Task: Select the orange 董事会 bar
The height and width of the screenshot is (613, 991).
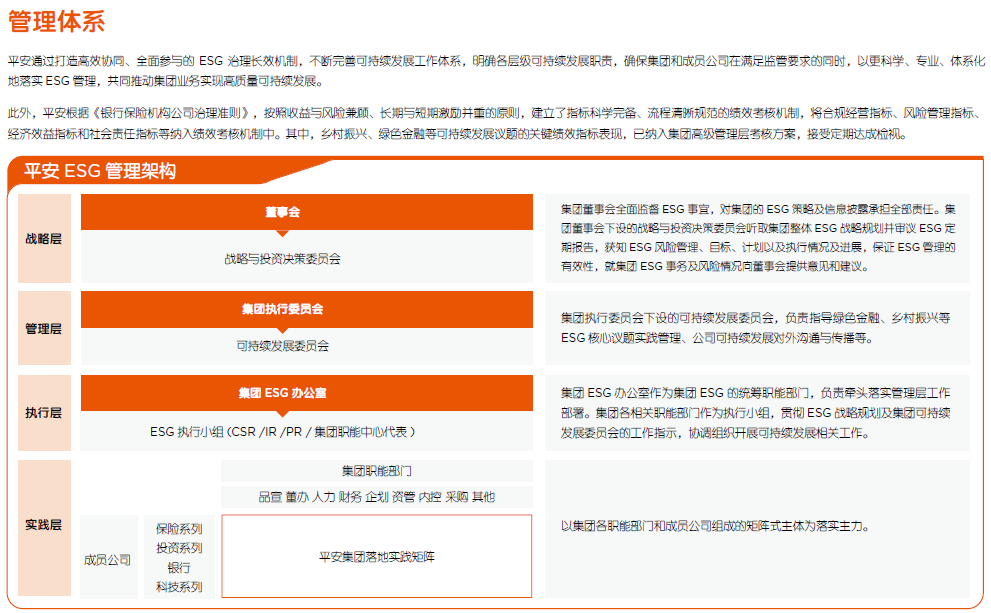Action: pos(282,212)
